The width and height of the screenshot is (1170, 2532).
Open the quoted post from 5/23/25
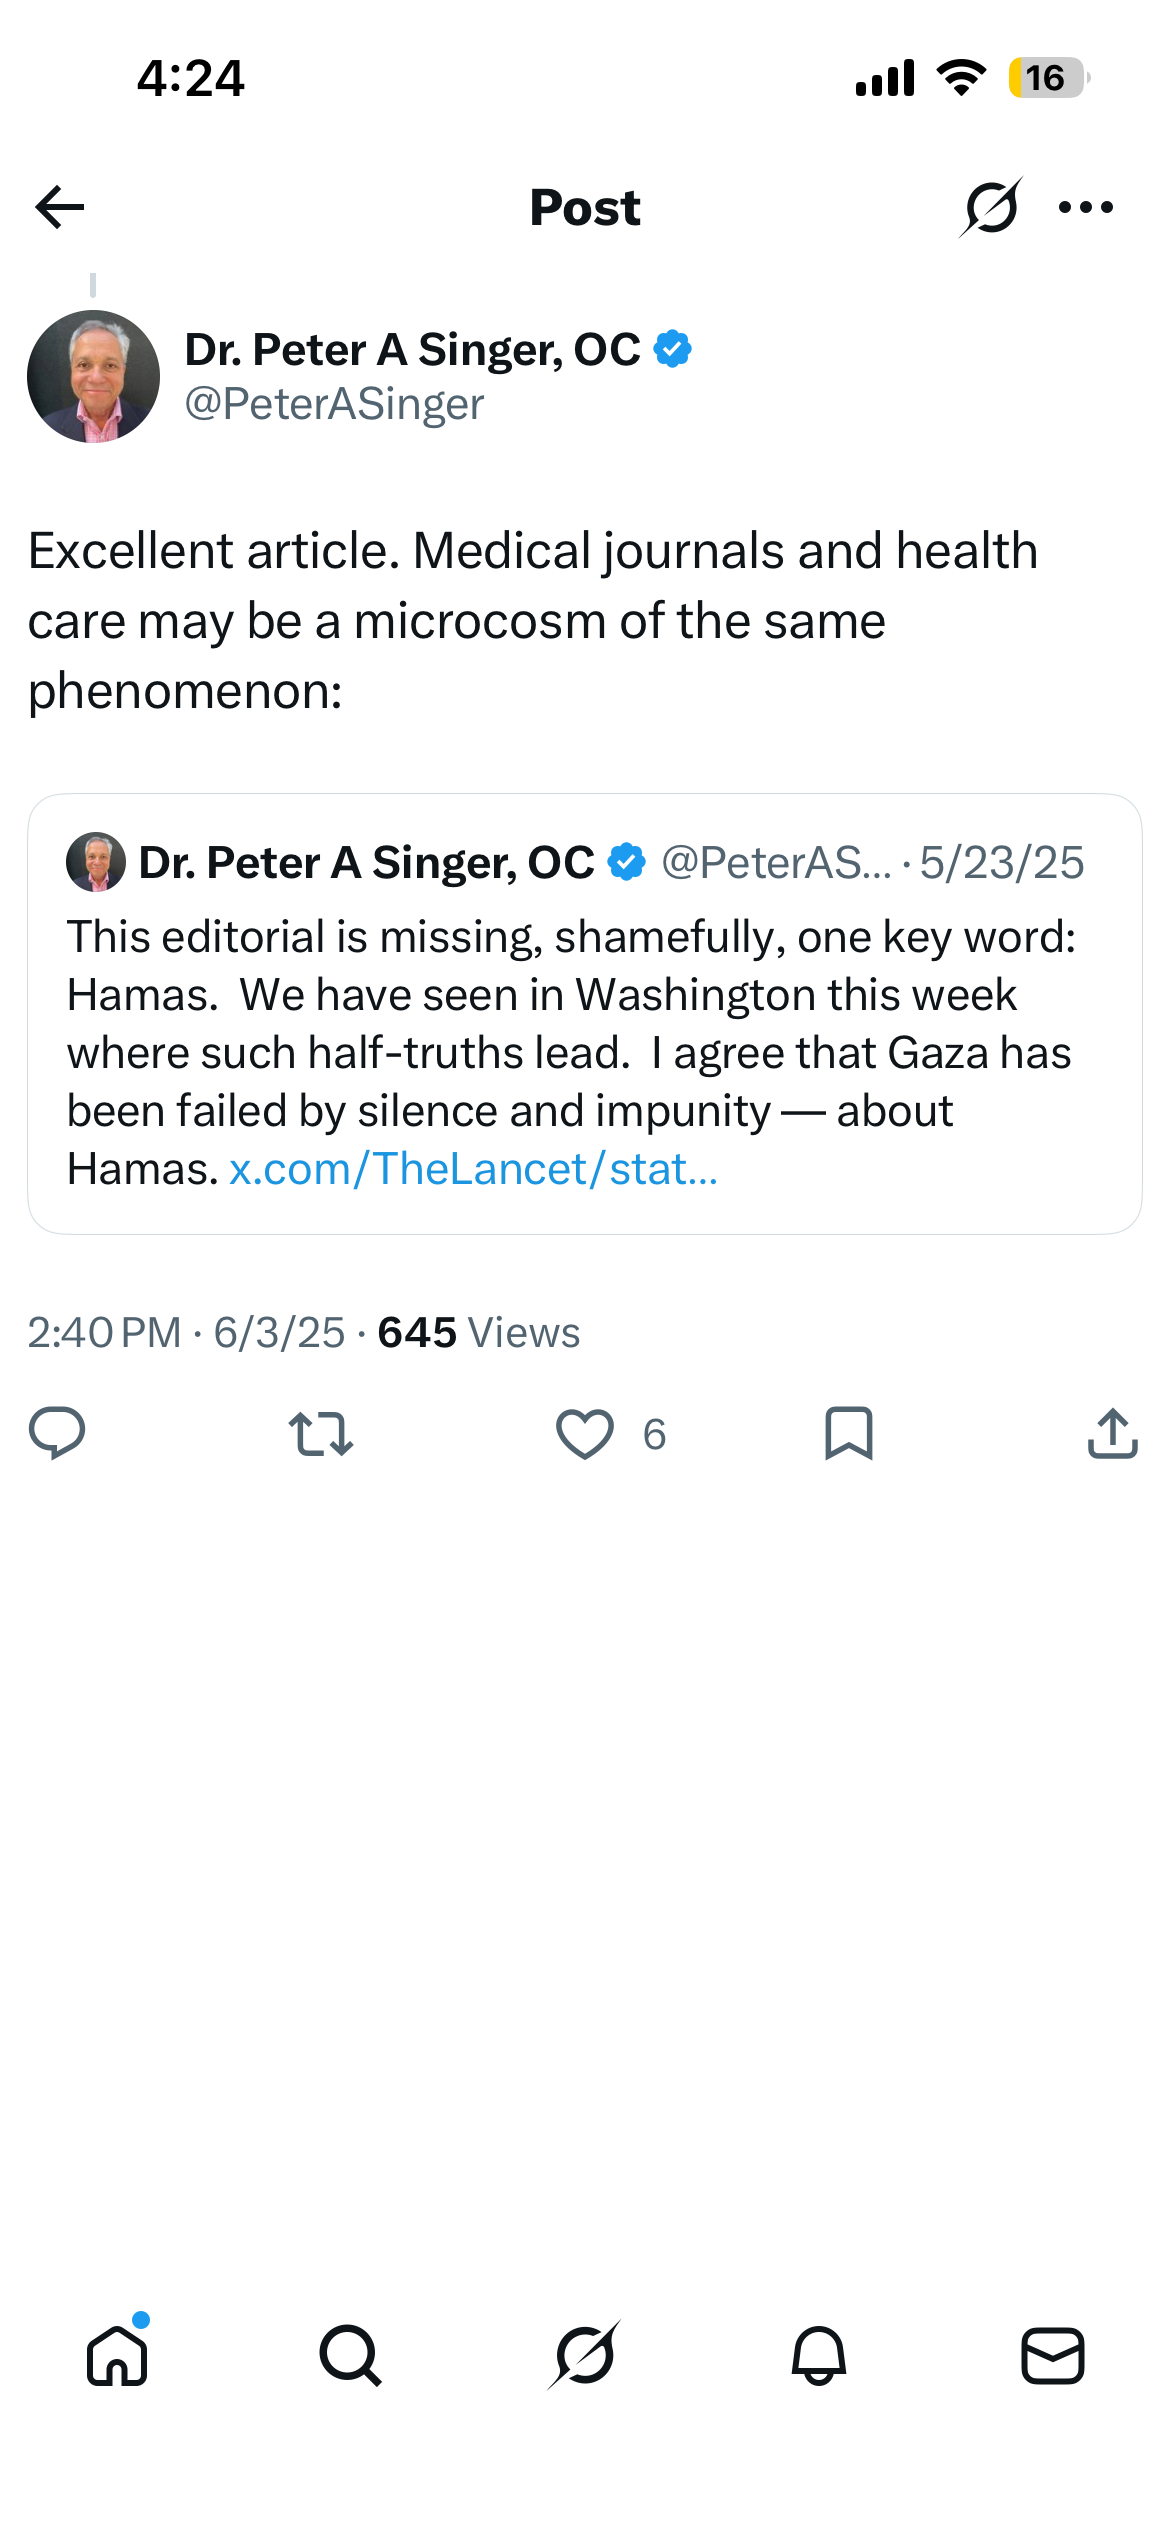[x=585, y=1014]
